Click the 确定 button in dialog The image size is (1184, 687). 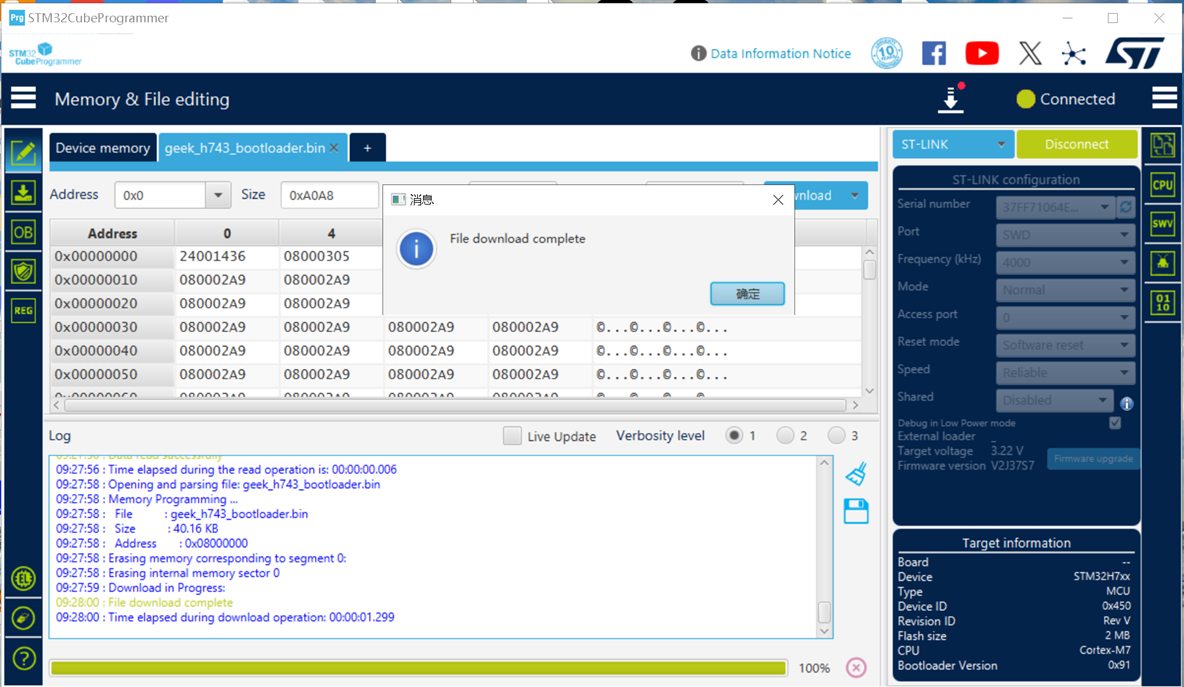747,294
